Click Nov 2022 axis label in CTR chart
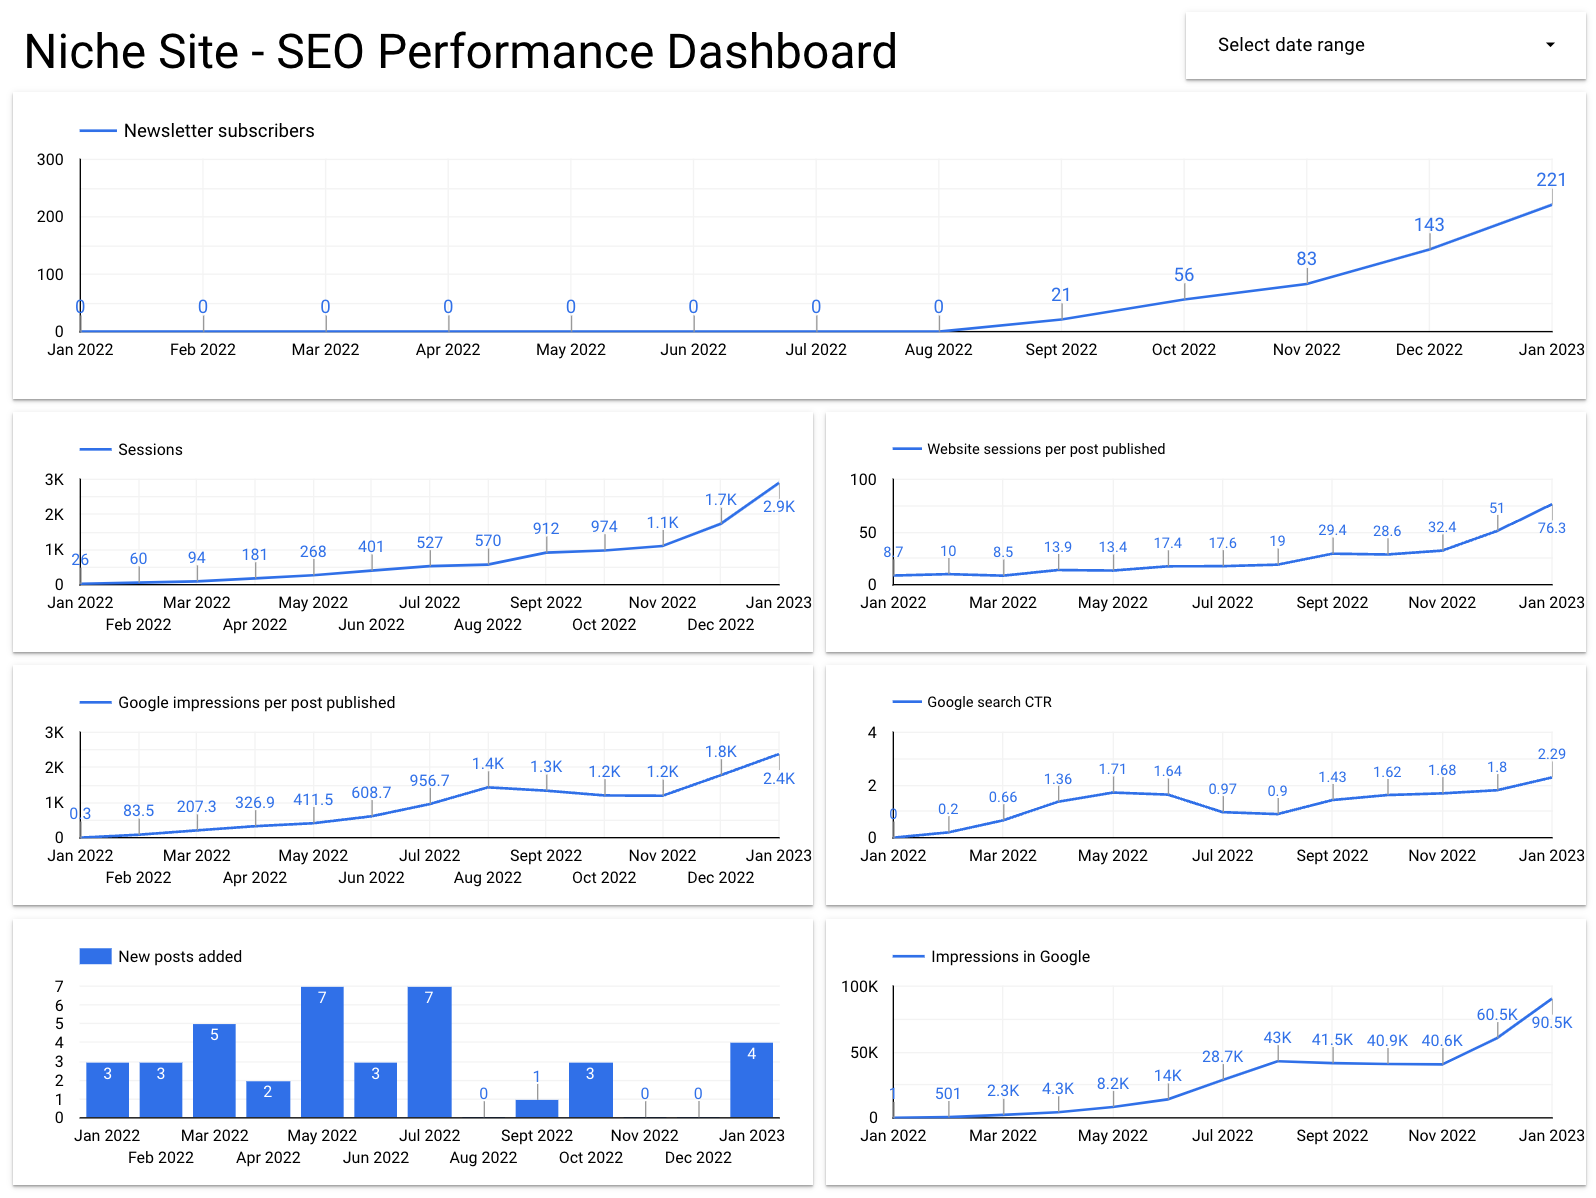Viewport: 1596px width, 1198px height. click(x=1442, y=856)
